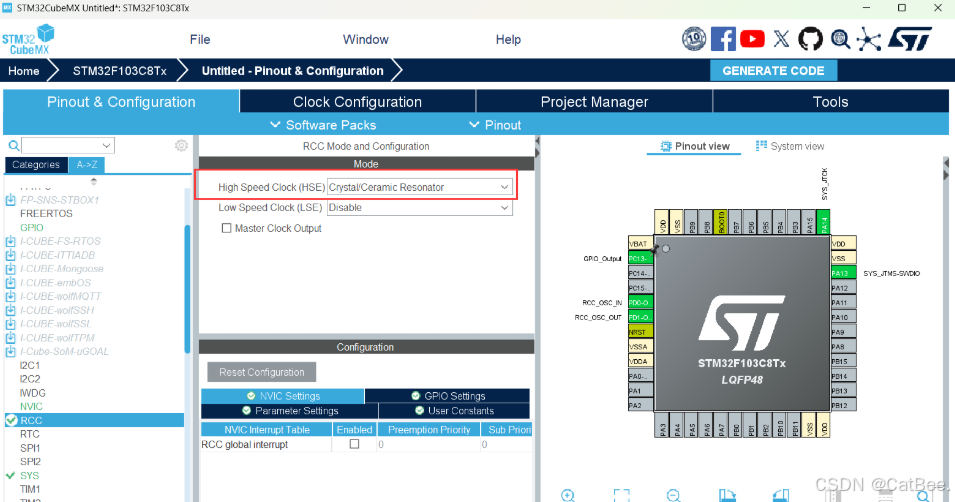Click the STM32CubeMX logo
The width and height of the screenshot is (955, 502).
tap(28, 40)
